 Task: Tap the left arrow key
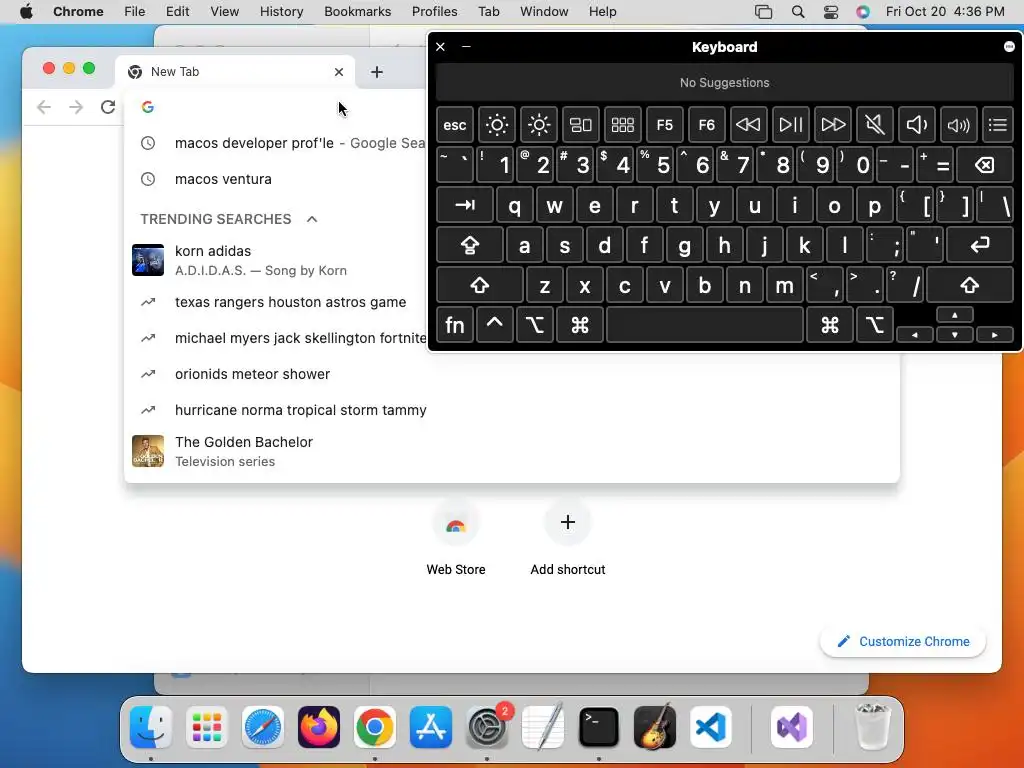[x=915, y=334]
